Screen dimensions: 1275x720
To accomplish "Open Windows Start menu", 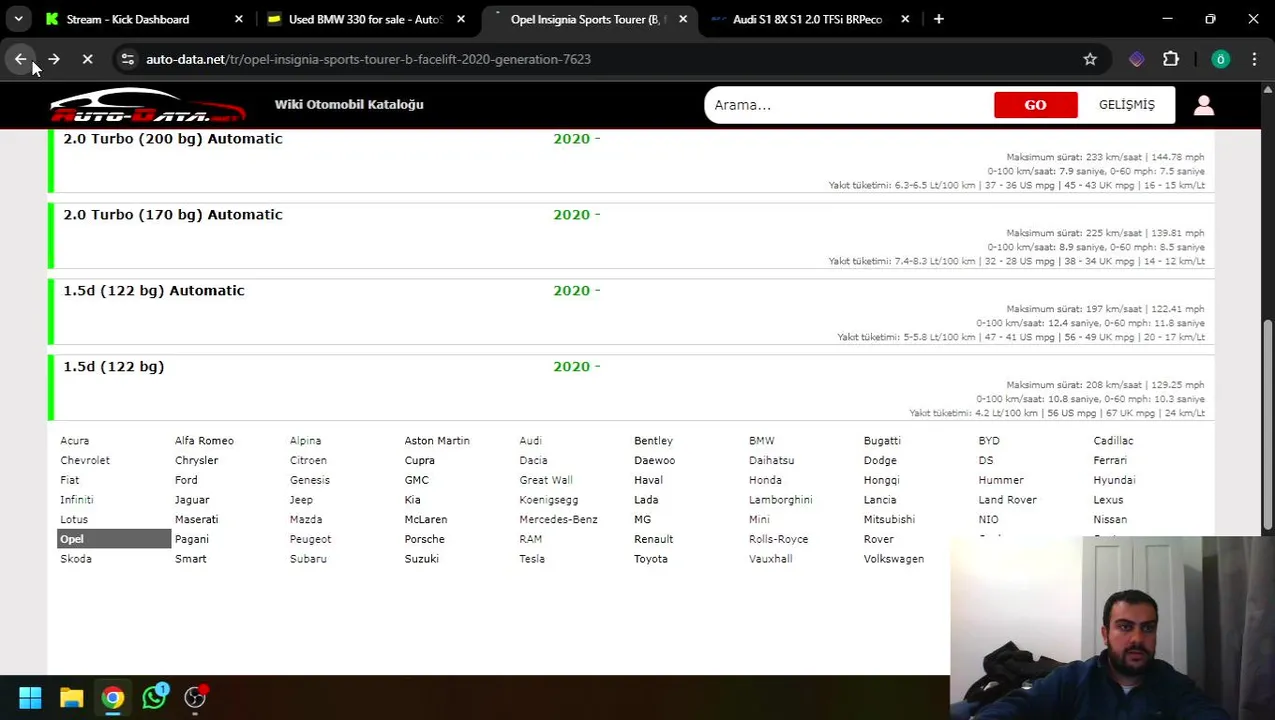I will 30,697.
